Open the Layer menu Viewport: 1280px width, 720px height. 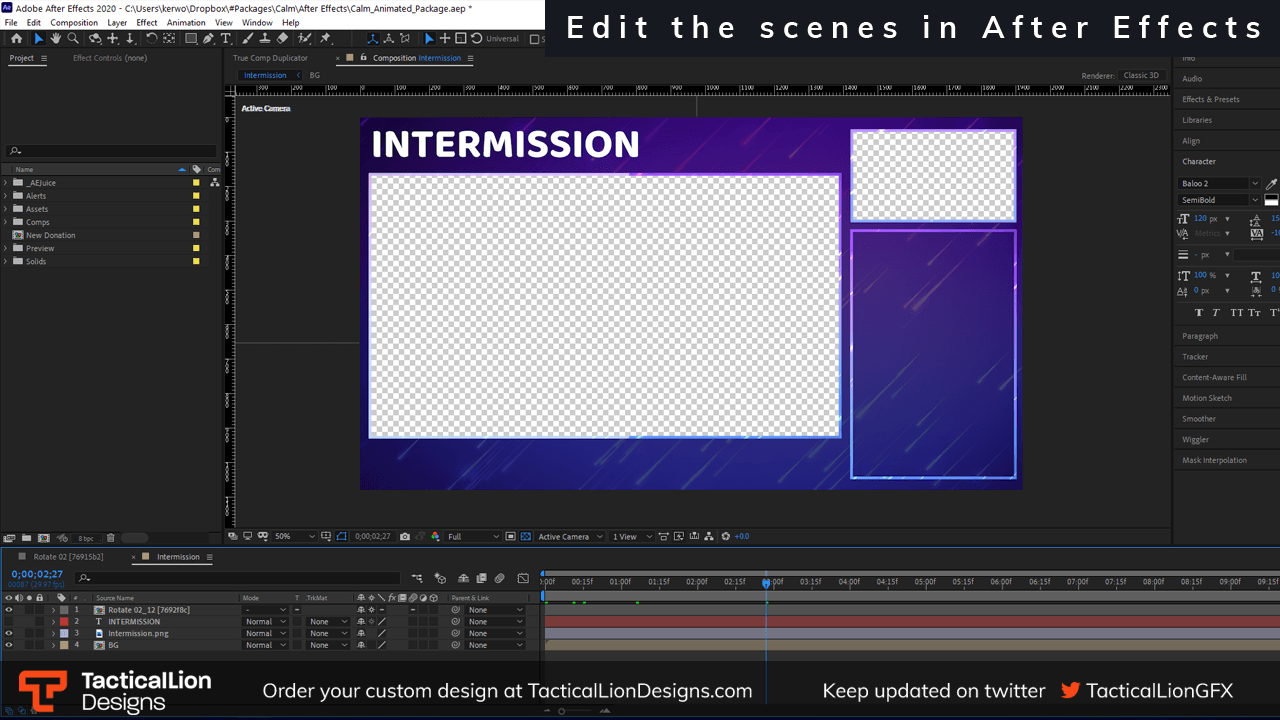coord(117,22)
